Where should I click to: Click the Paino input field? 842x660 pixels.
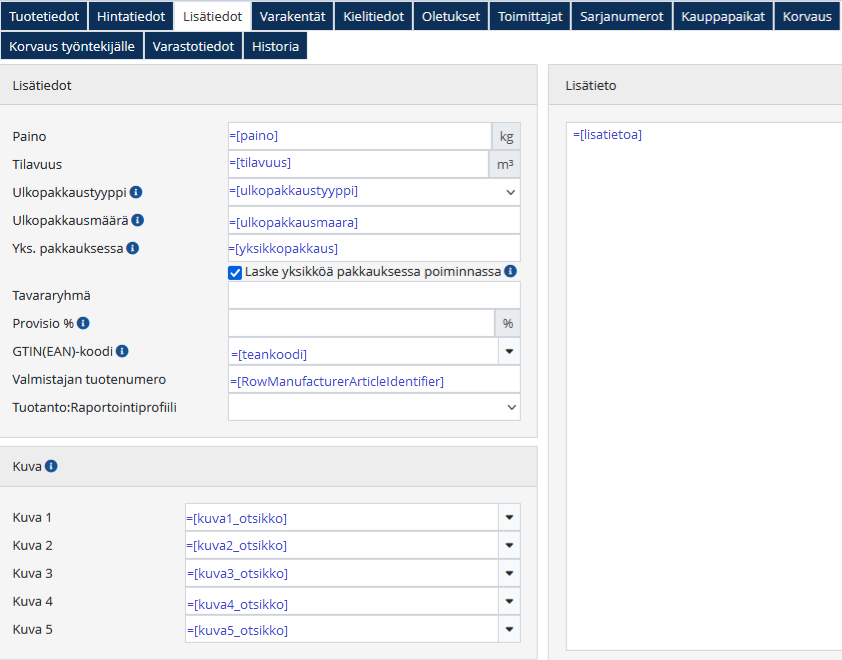pyautogui.click(x=359, y=136)
